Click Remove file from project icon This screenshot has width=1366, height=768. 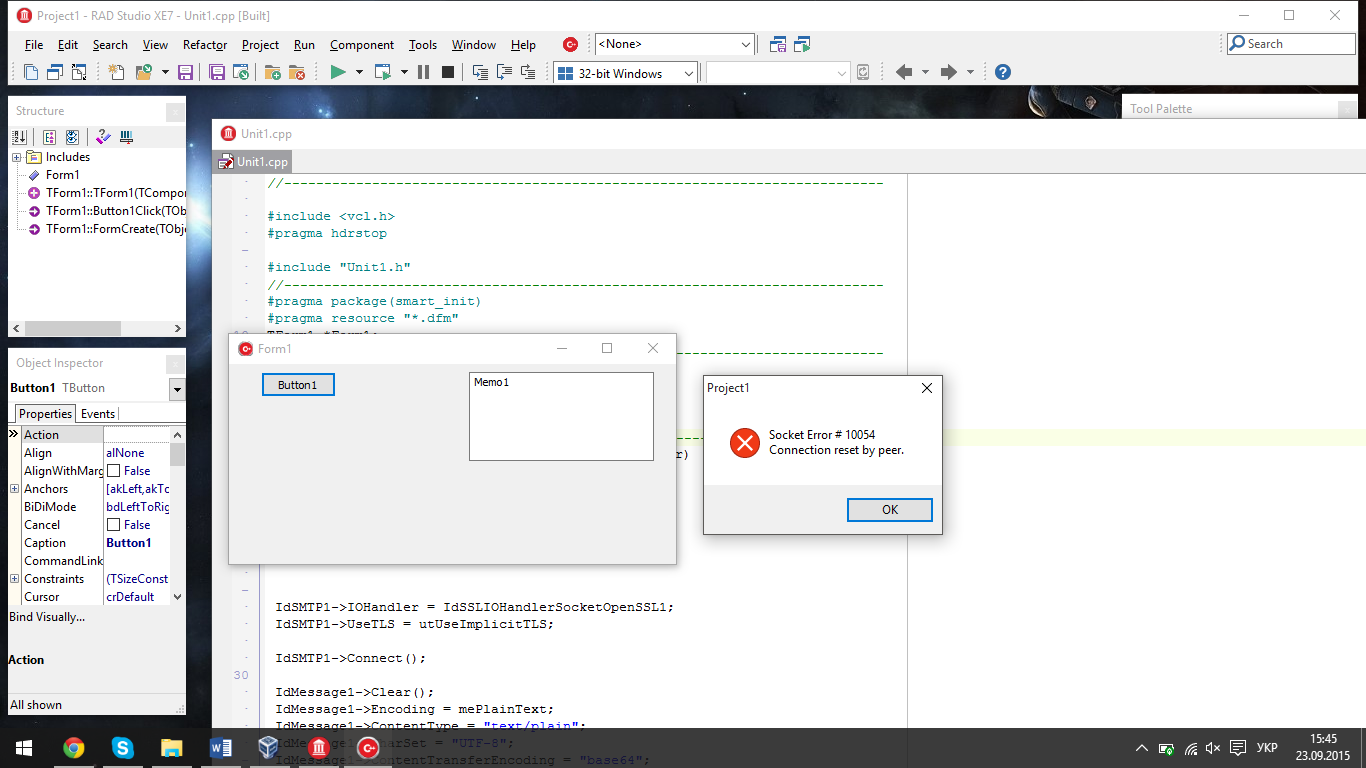(297, 72)
